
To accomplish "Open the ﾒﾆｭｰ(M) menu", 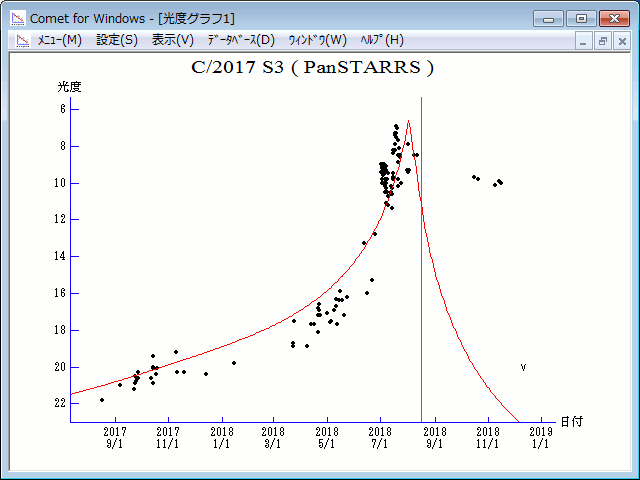I will pos(59,40).
